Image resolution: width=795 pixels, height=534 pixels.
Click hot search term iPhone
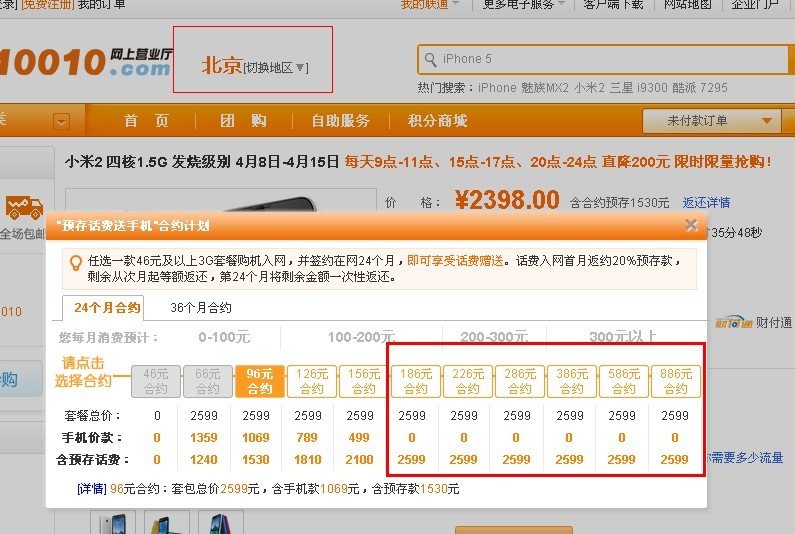coord(497,88)
